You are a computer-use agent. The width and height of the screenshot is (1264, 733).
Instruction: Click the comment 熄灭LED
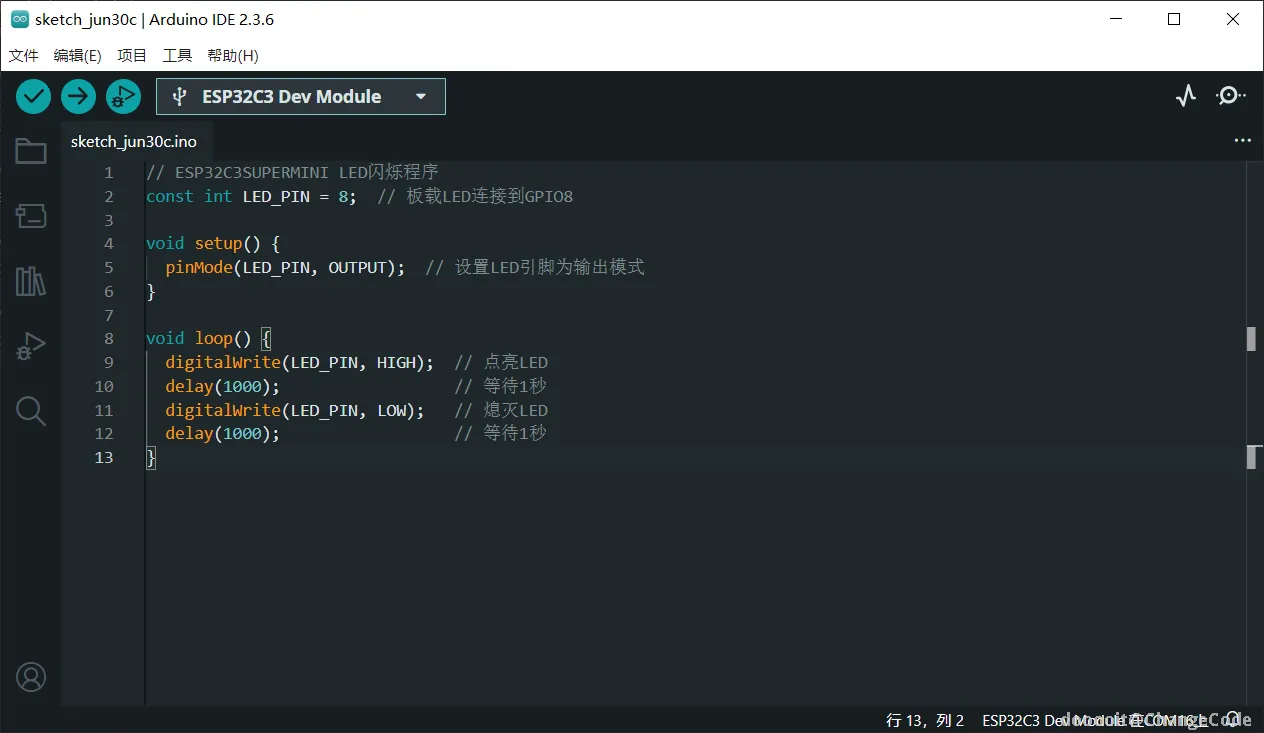click(x=501, y=410)
